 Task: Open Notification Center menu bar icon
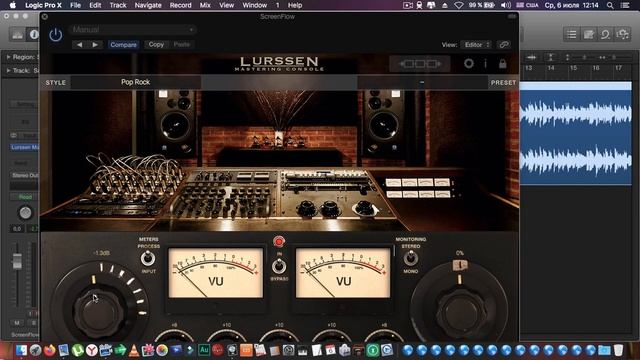(625, 5)
